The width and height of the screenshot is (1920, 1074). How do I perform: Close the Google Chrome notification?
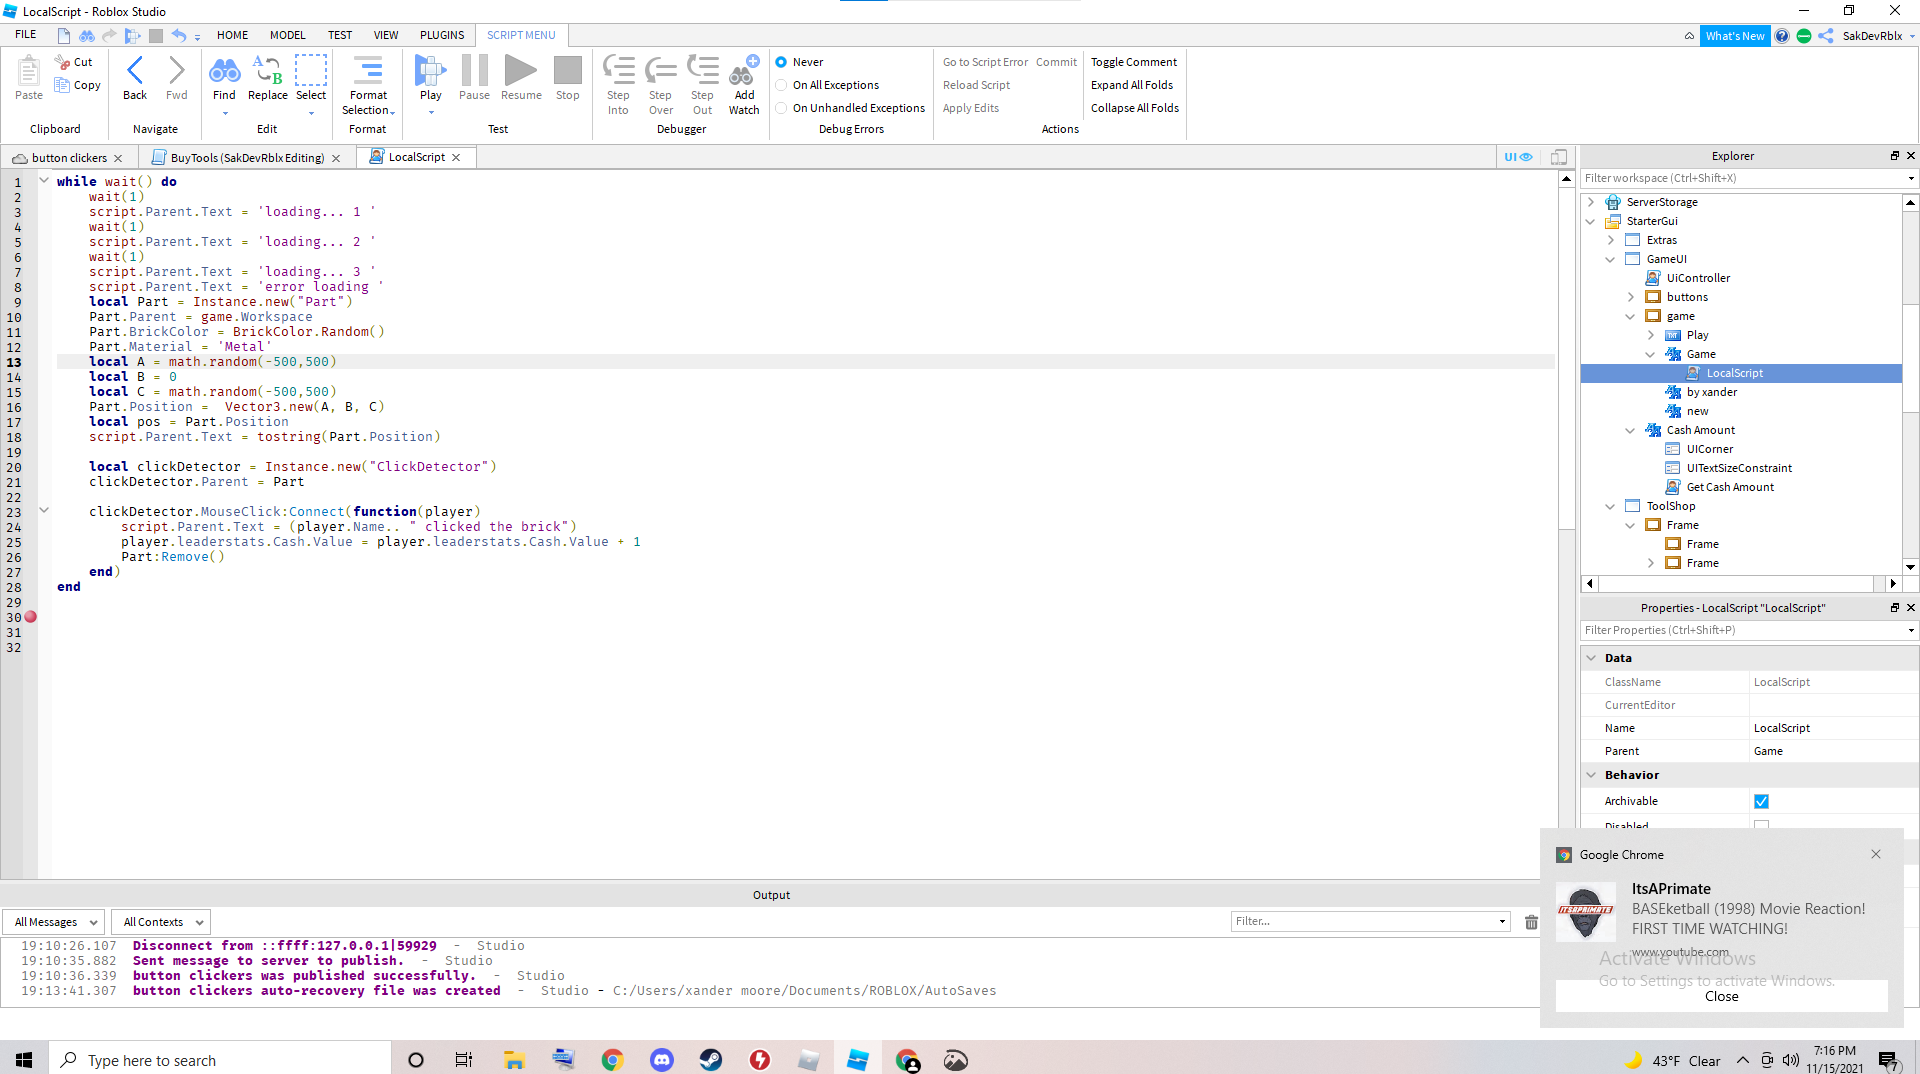click(x=1876, y=854)
